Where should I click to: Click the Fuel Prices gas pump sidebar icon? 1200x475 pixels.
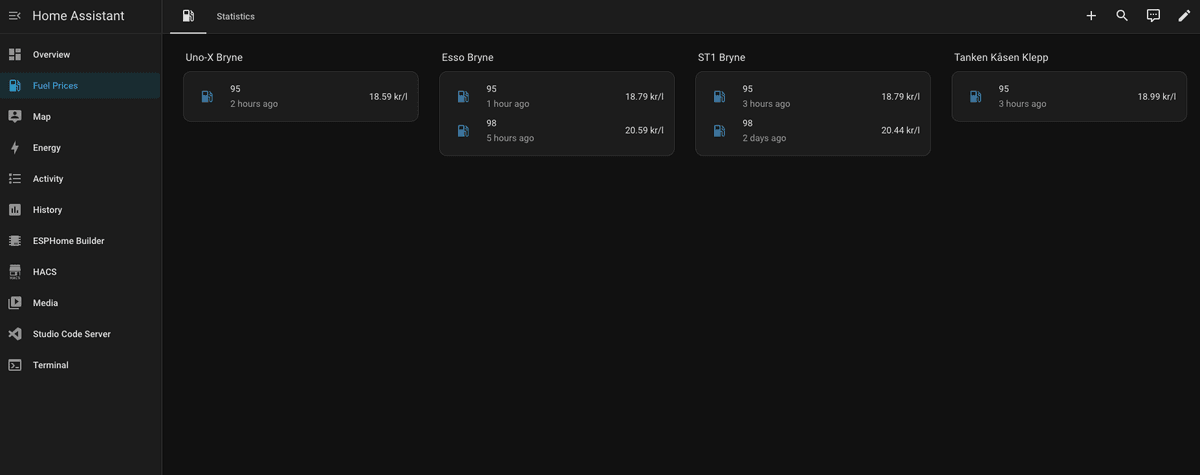click(x=15, y=85)
